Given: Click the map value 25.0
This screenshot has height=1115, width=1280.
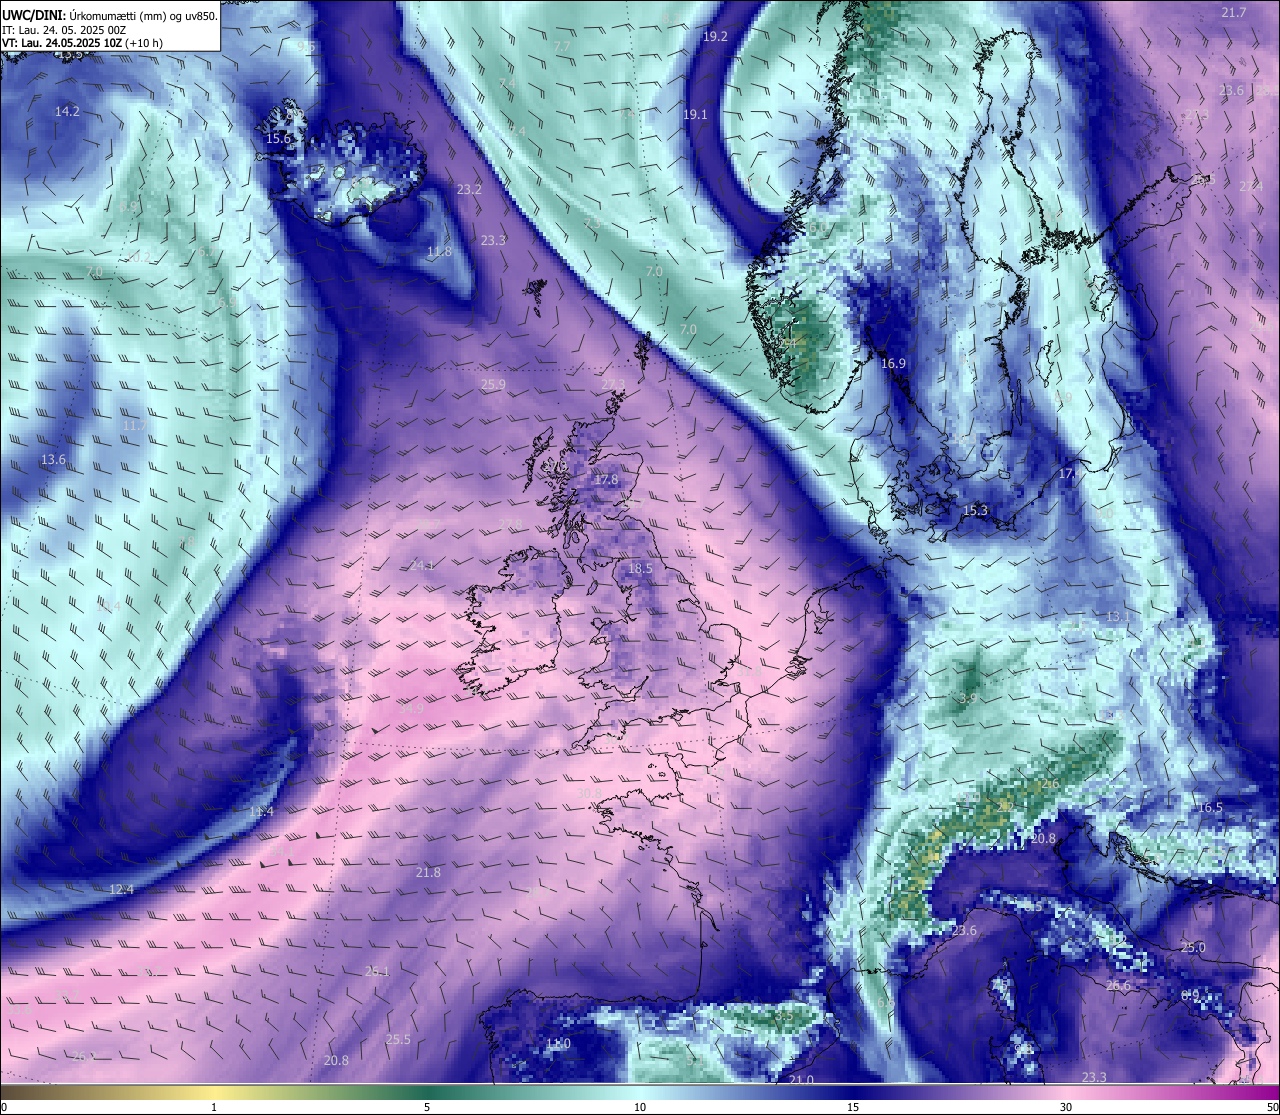Looking at the screenshot, I should point(1193,948).
